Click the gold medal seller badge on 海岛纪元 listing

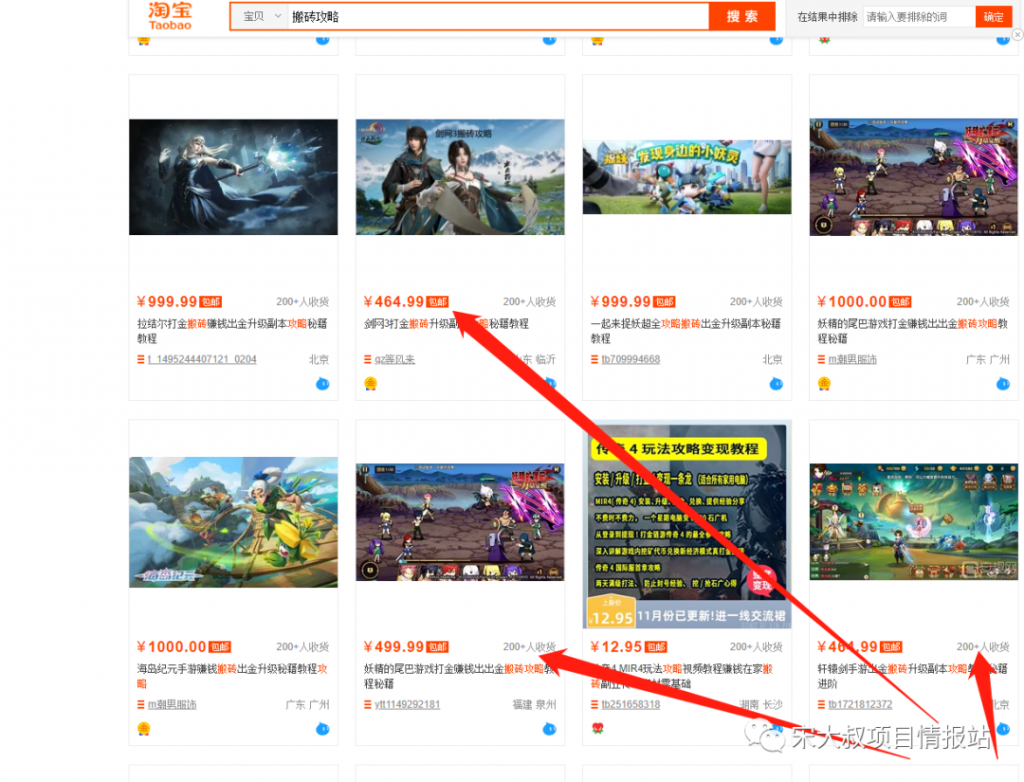(144, 728)
